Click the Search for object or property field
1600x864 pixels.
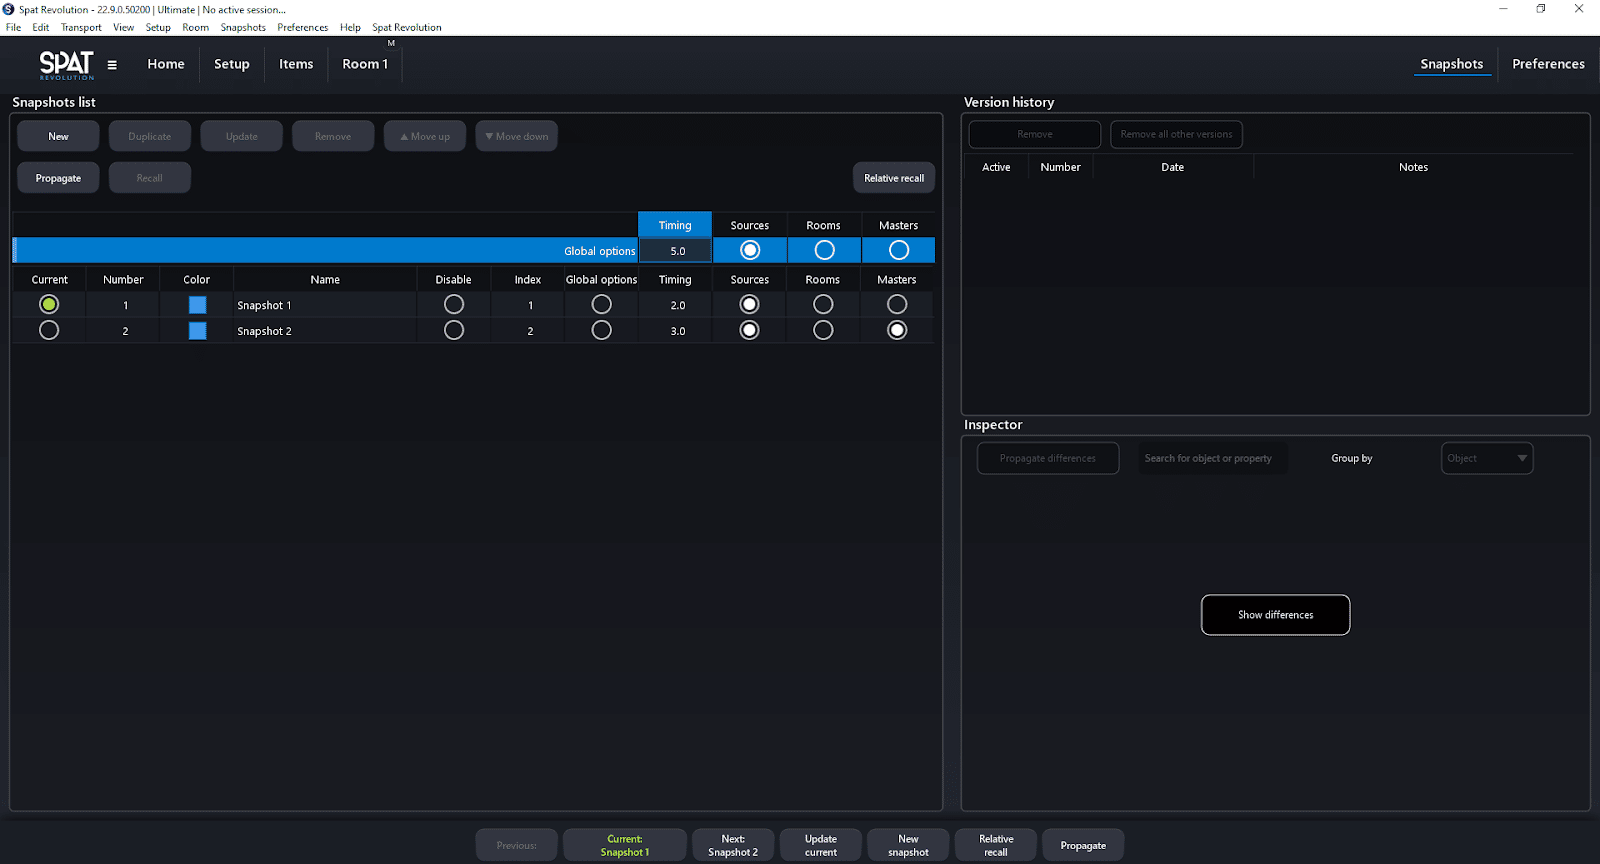pyautogui.click(x=1212, y=458)
